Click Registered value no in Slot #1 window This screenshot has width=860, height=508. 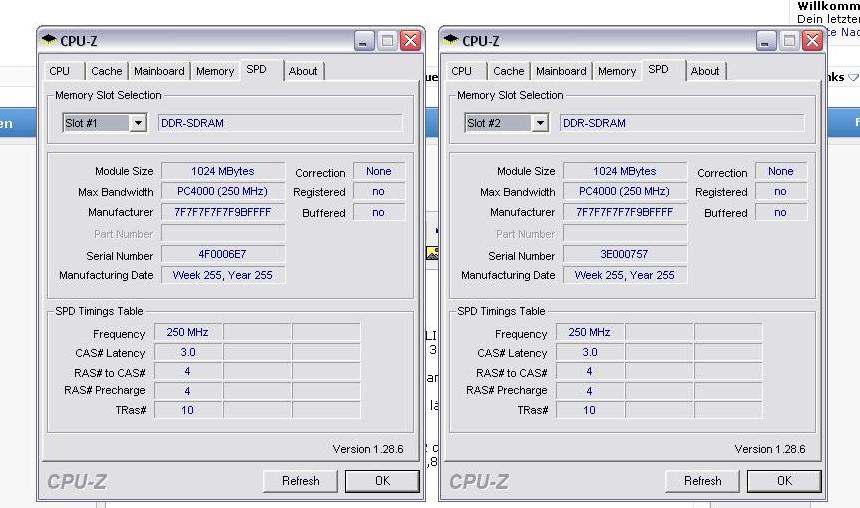pyautogui.click(x=379, y=191)
